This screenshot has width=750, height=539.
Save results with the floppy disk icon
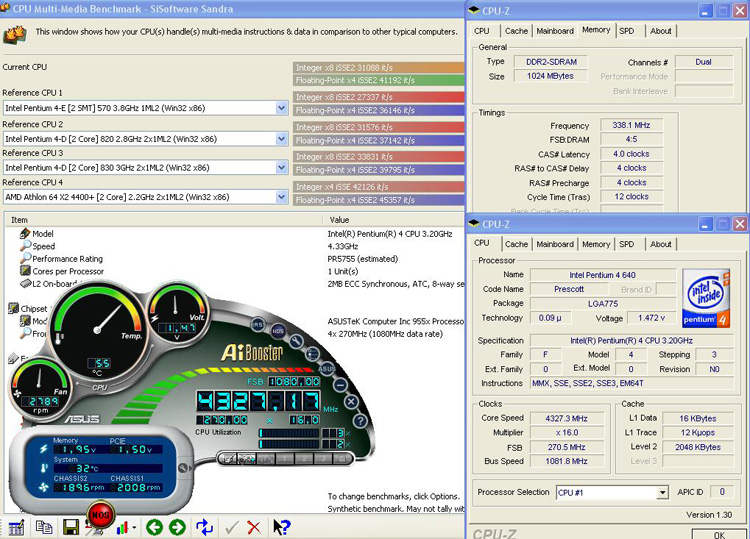pos(71,528)
